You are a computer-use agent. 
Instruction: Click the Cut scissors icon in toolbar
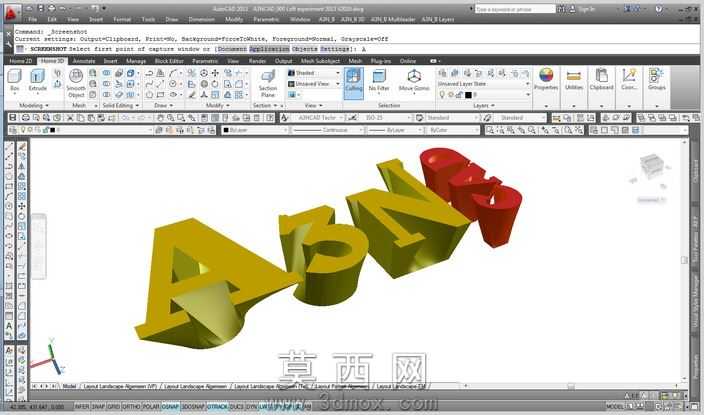pos(70,118)
